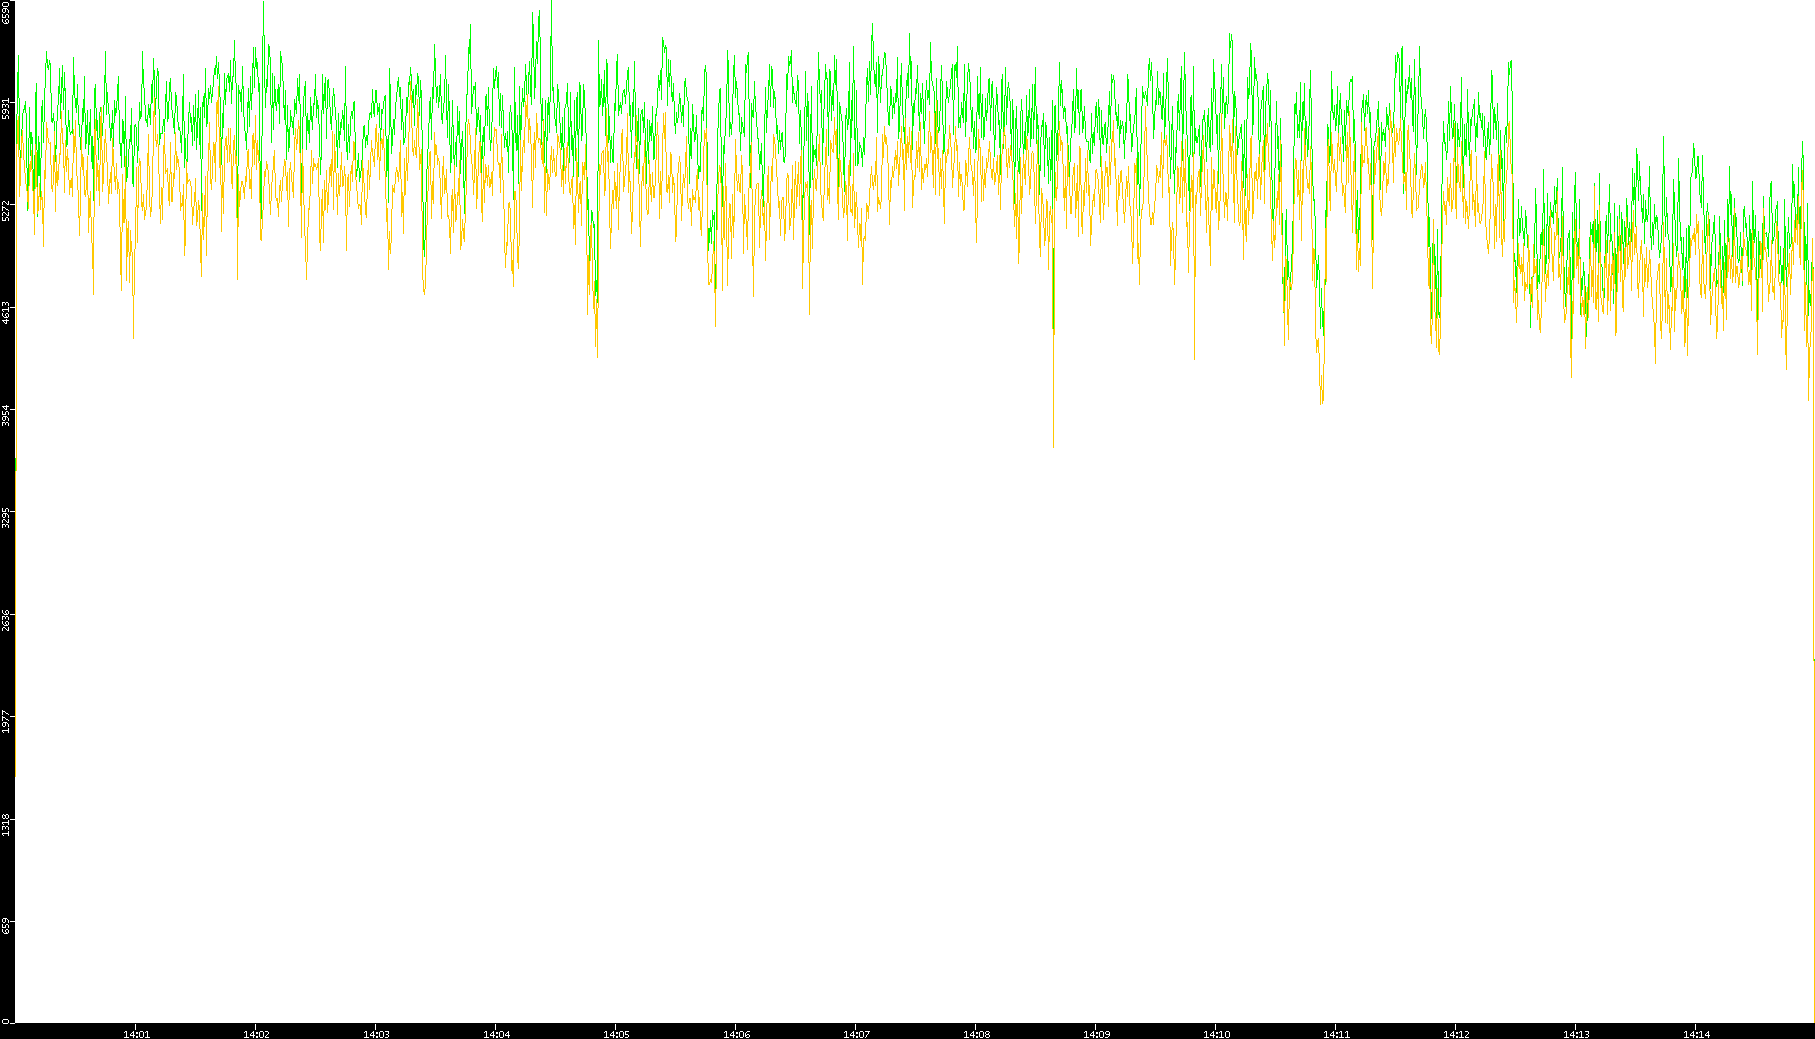The image size is (1815, 1039).
Task: Select the 5931 y-axis value label
Action: click(x=7, y=108)
